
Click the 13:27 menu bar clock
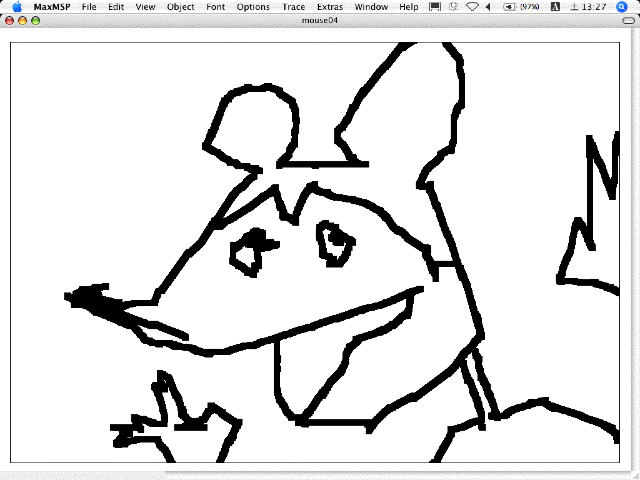[x=588, y=7]
